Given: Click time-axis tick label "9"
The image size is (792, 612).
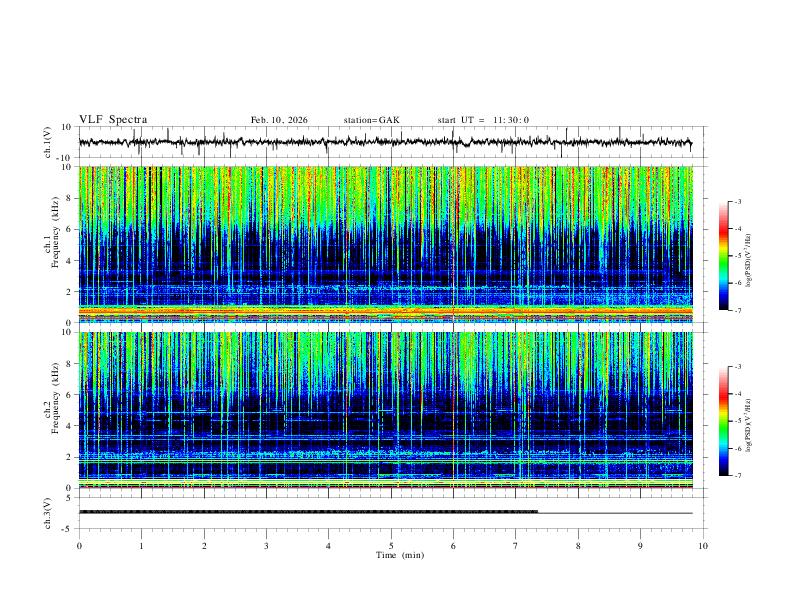Looking at the screenshot, I should pyautogui.click(x=640, y=546).
